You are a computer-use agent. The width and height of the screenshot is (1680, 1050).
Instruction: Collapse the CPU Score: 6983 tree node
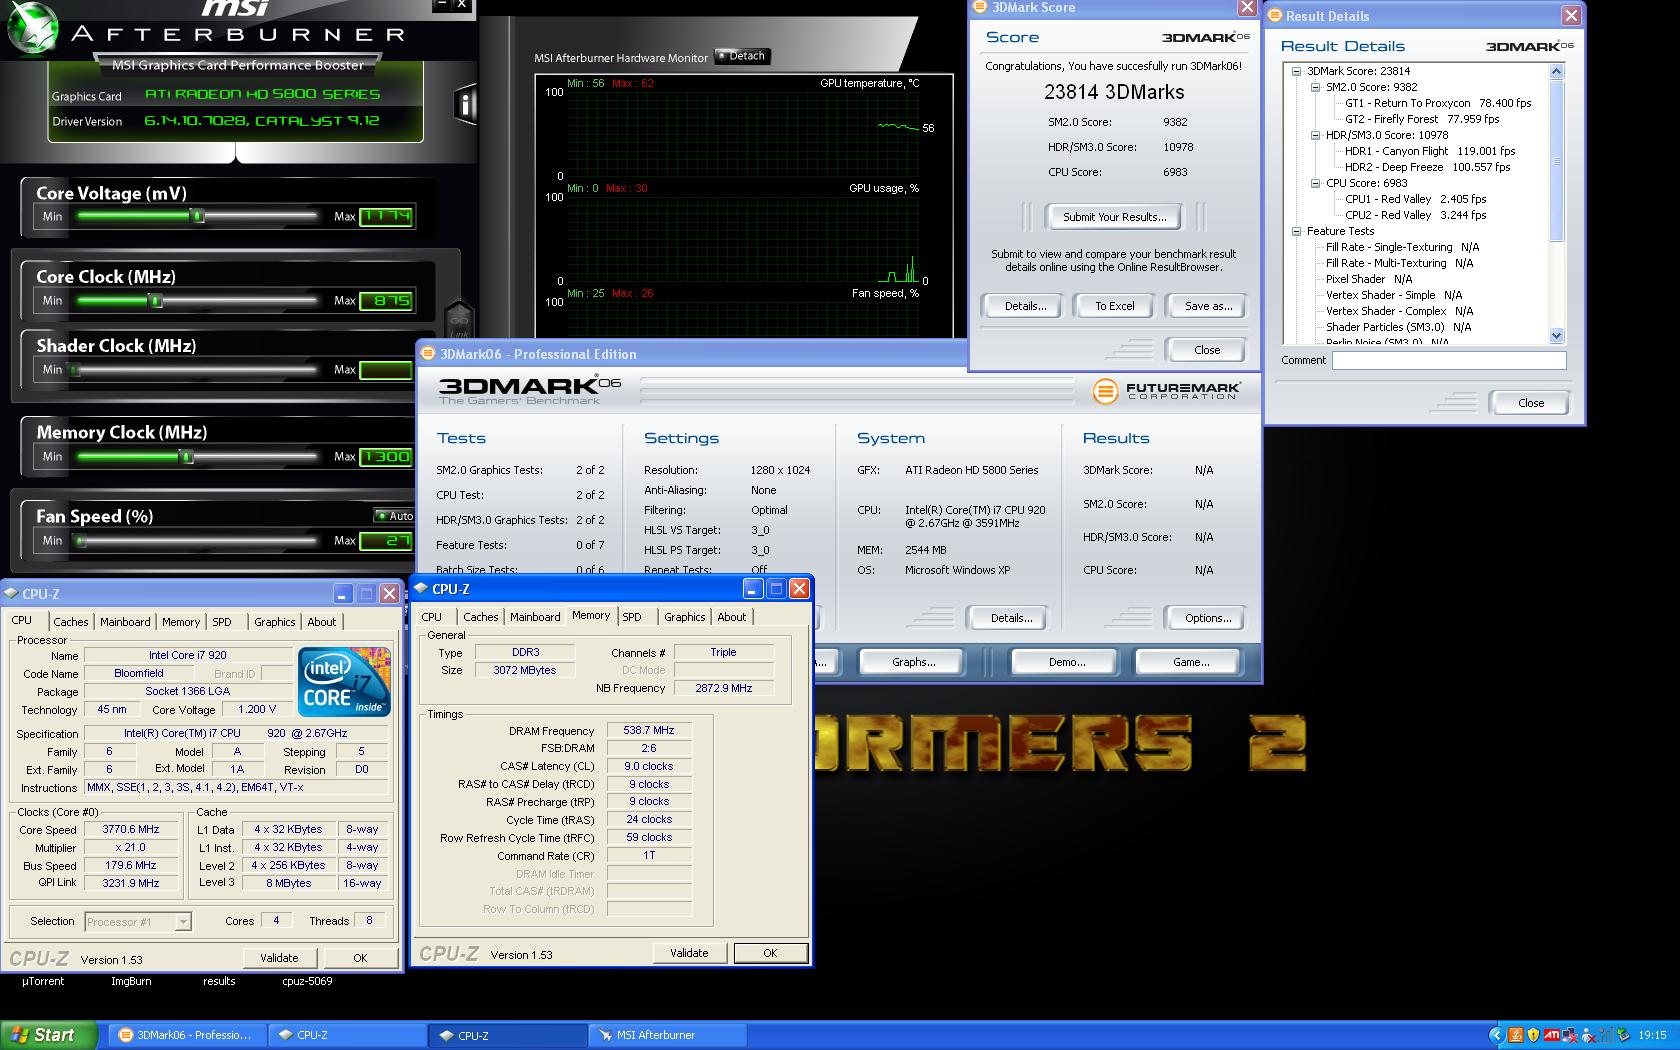1315,183
